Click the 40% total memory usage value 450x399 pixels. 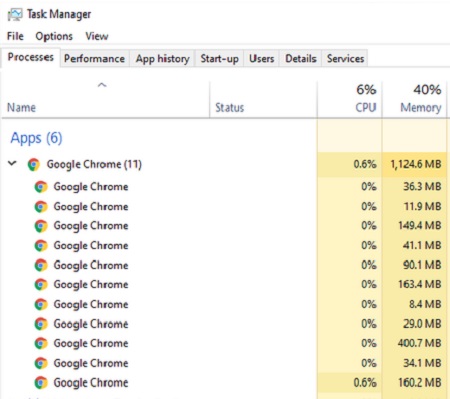[x=427, y=90]
